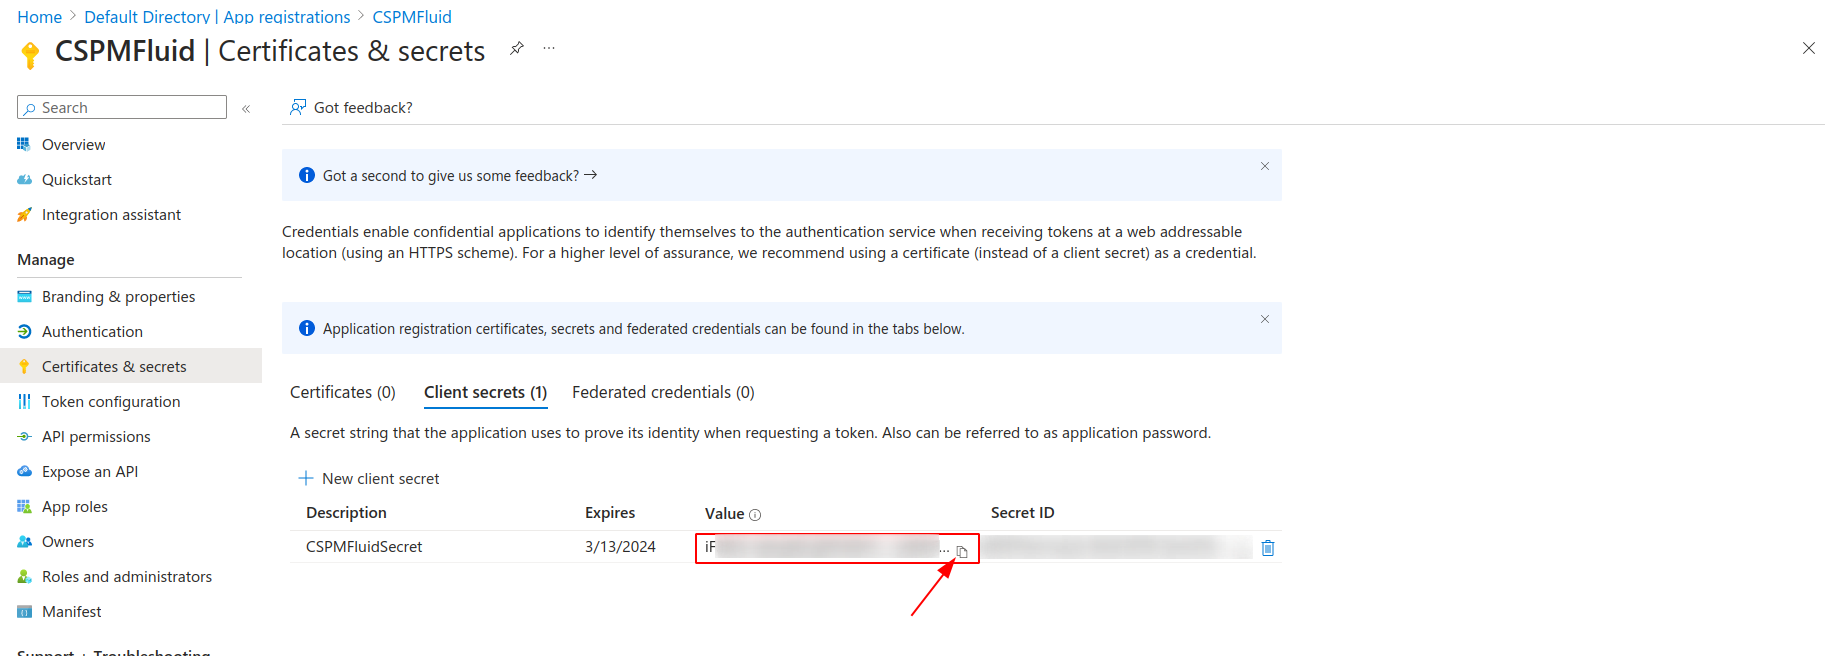Select the Token configuration icon in sidebar
The height and width of the screenshot is (656, 1845).
23,401
